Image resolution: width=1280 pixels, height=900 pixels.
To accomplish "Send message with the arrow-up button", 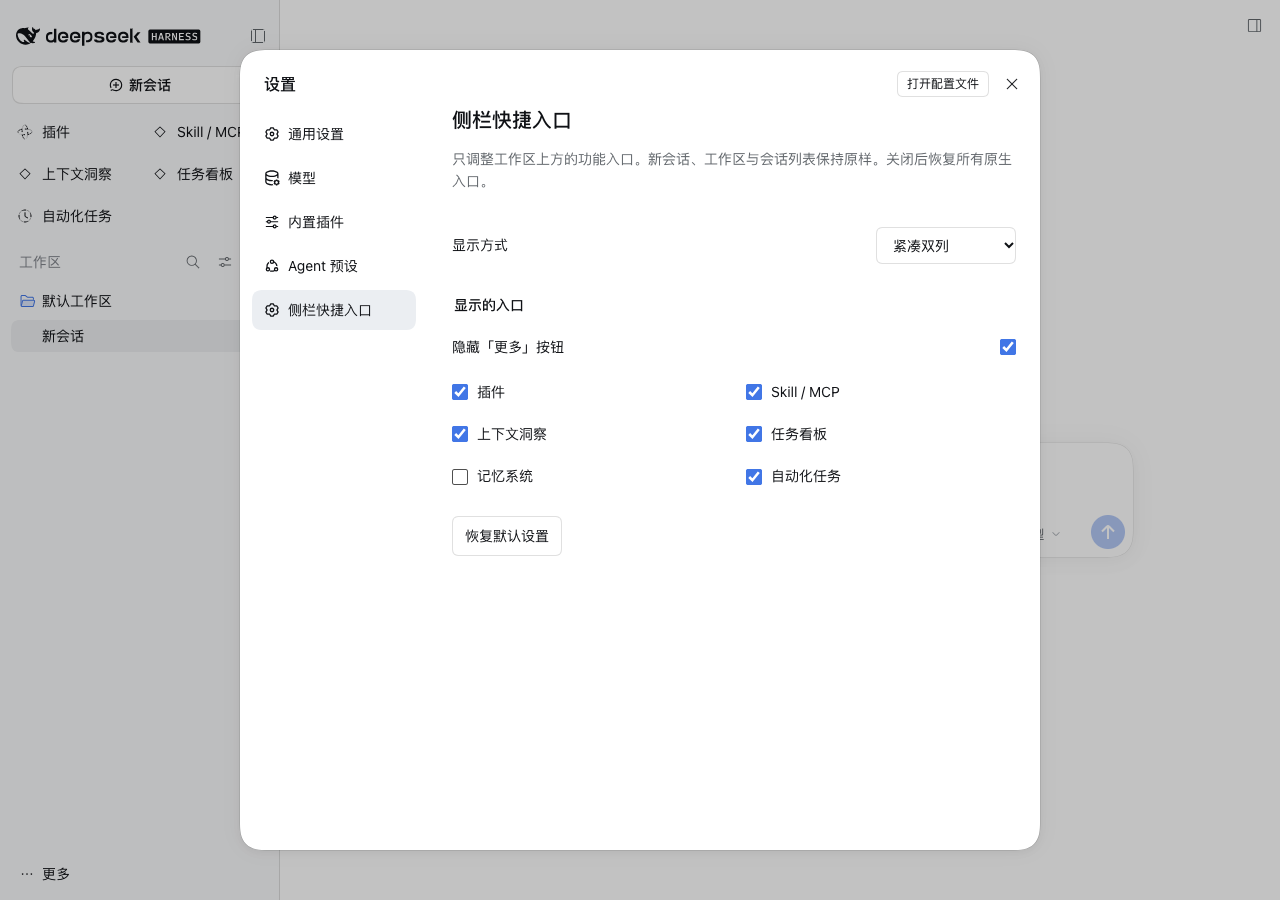I will 1108,532.
